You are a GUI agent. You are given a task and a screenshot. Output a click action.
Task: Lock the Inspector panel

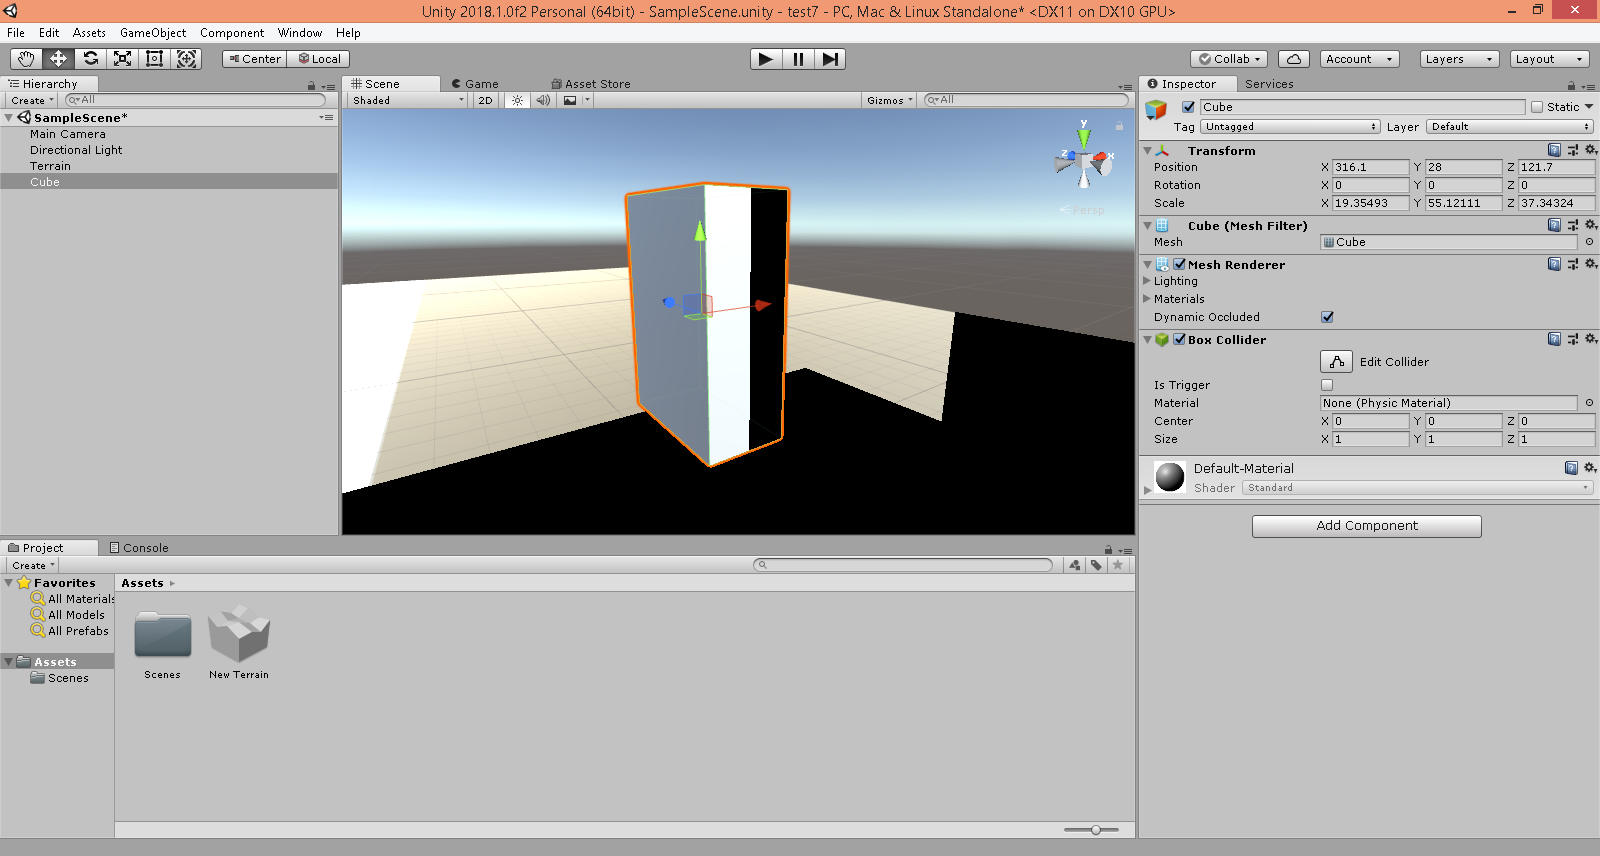click(x=1571, y=85)
